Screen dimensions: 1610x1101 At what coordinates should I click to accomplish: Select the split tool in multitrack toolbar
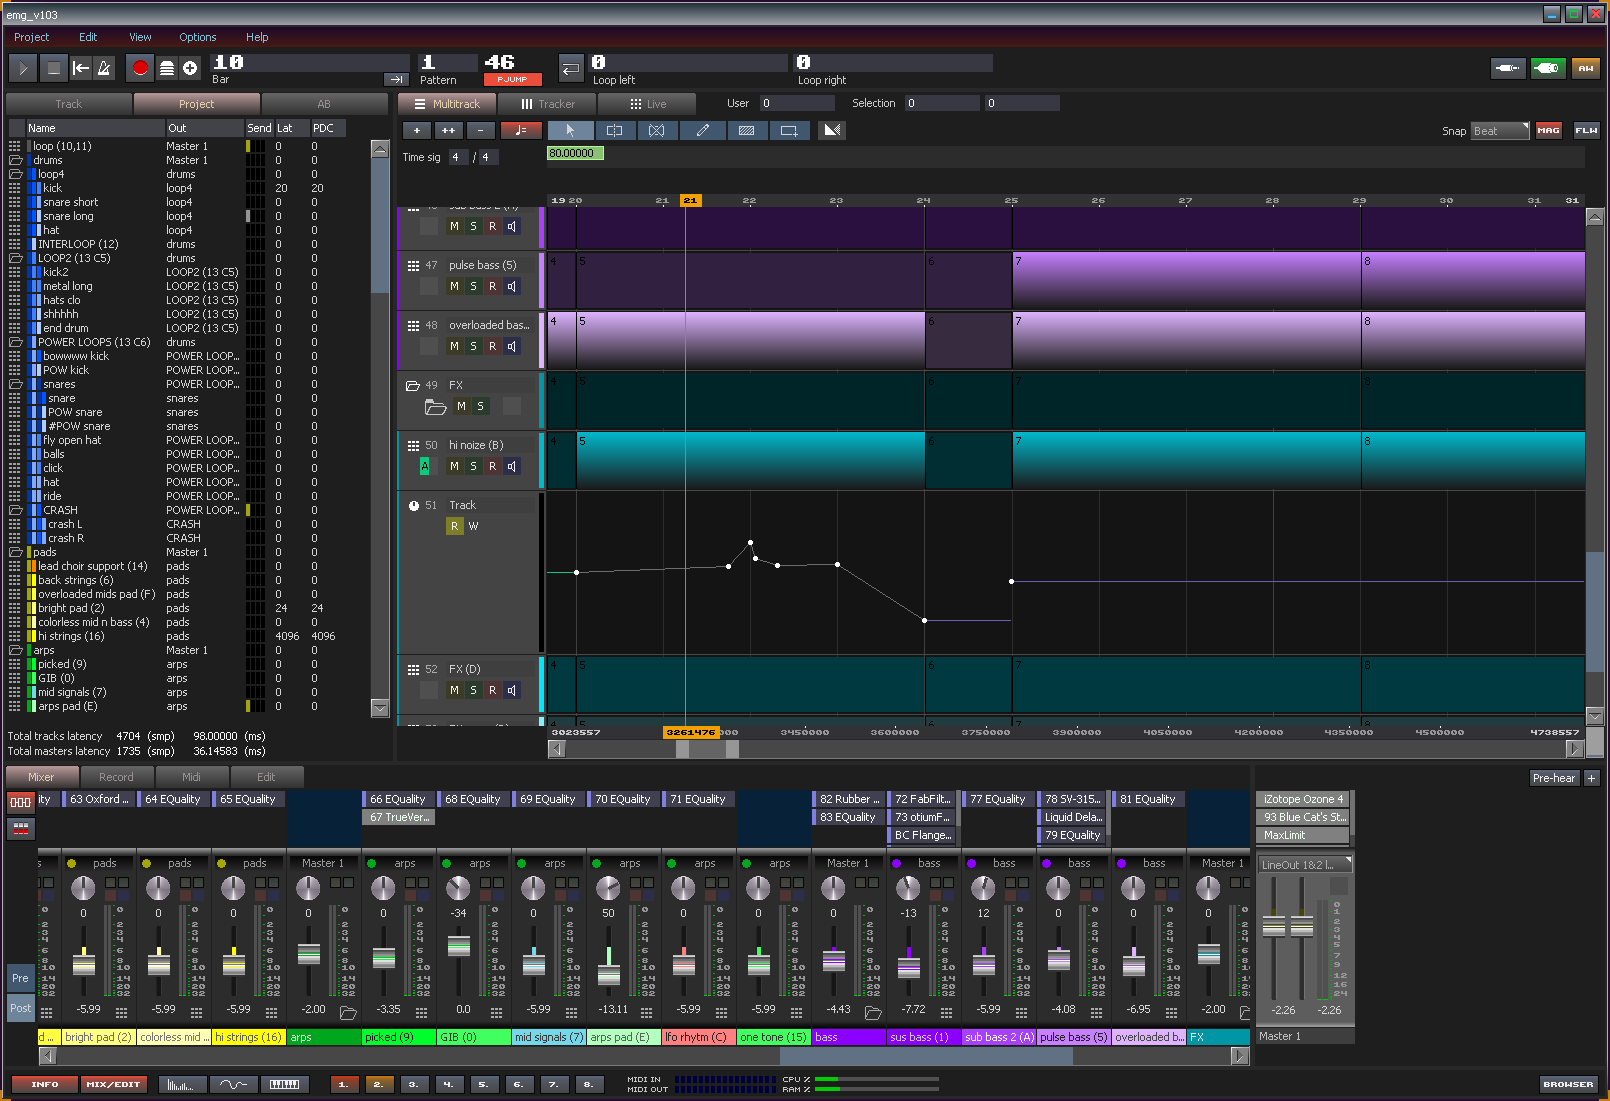pos(614,130)
